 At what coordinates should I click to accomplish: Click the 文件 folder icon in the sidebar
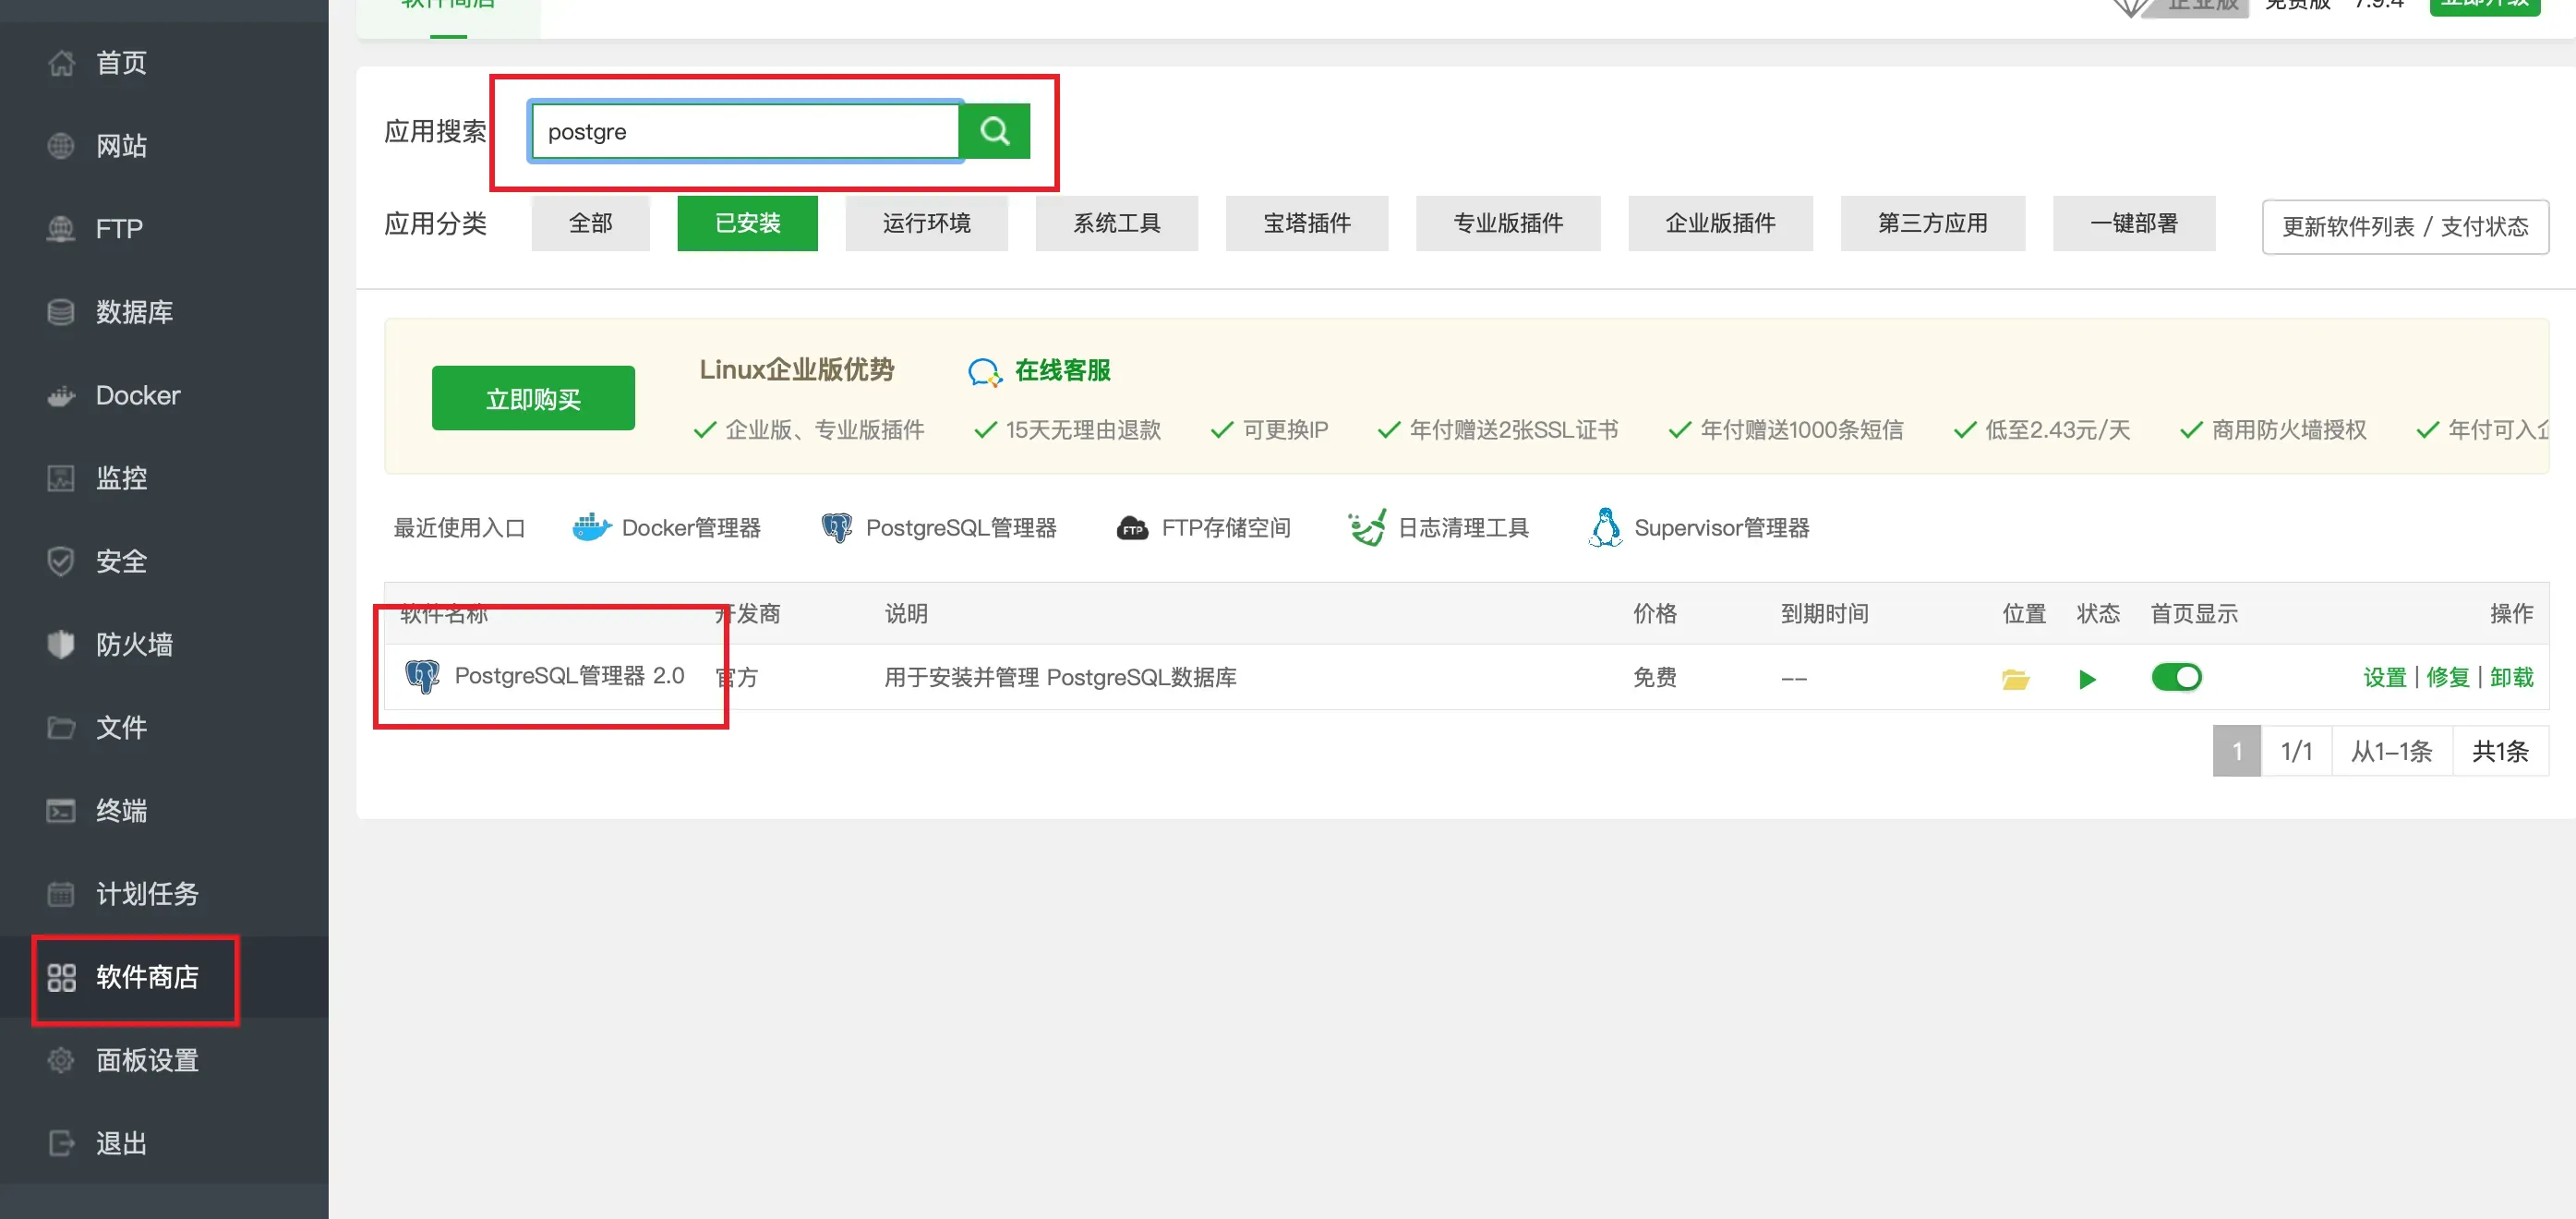61,727
